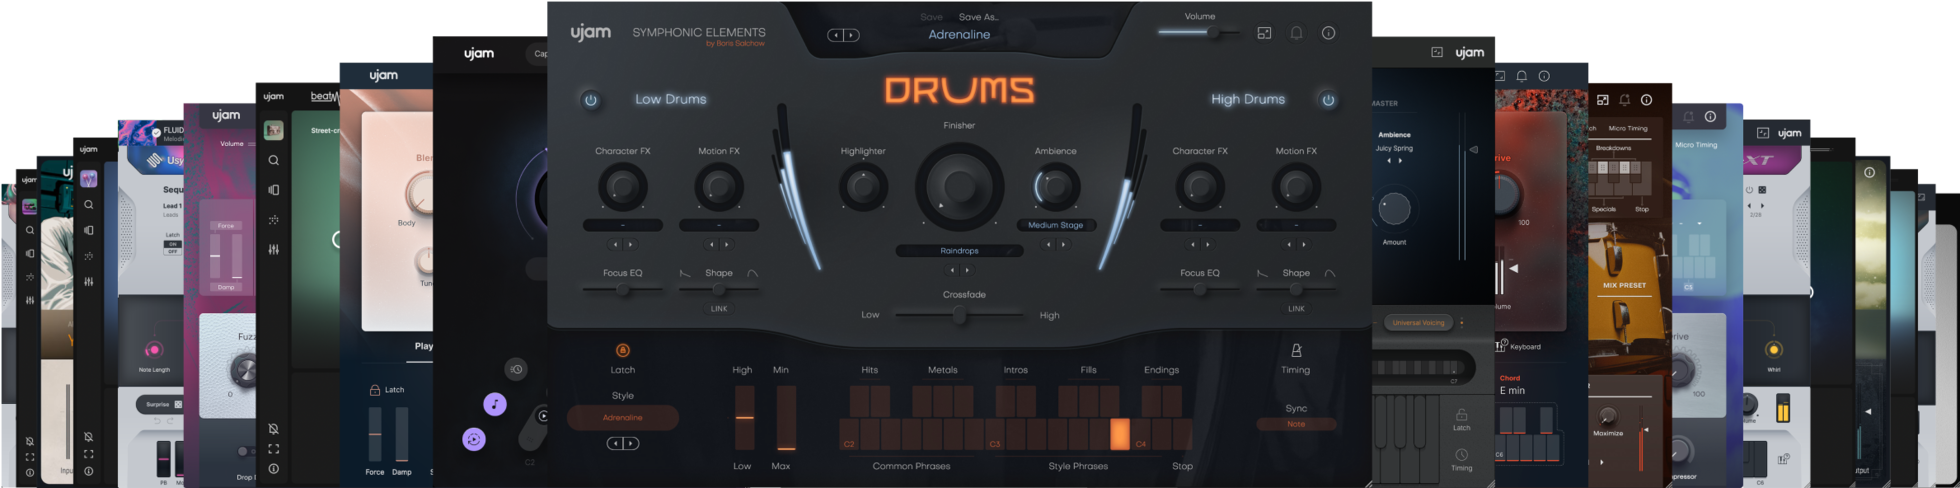The image size is (1960, 488).
Task: Open the notification bell in Symphonic Elements
Action: pos(1296,33)
